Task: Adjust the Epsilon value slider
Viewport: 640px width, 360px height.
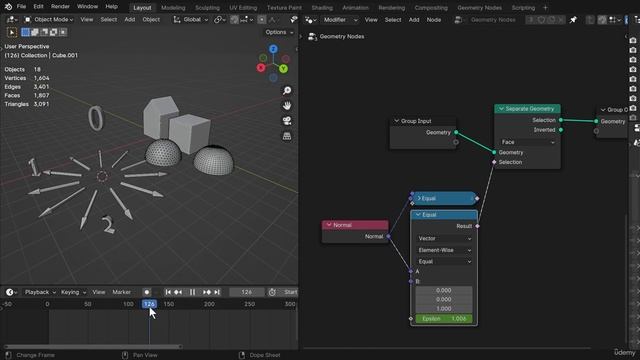Action: pyautogui.click(x=444, y=319)
